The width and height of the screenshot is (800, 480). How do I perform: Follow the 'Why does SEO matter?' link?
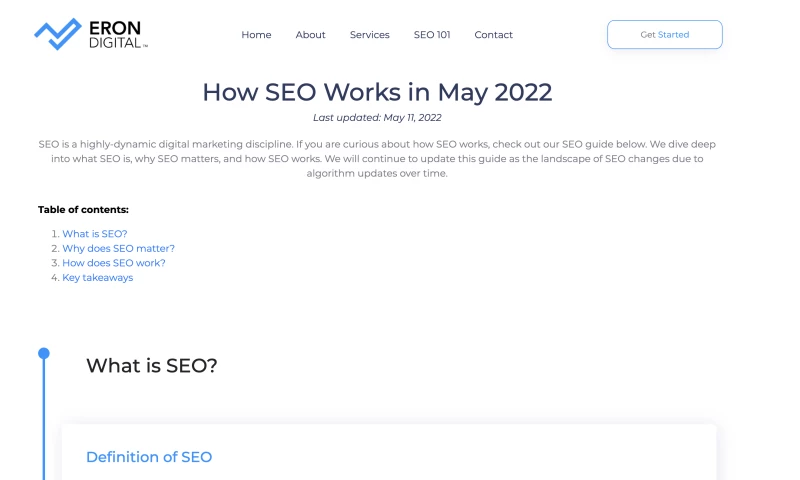(x=118, y=248)
